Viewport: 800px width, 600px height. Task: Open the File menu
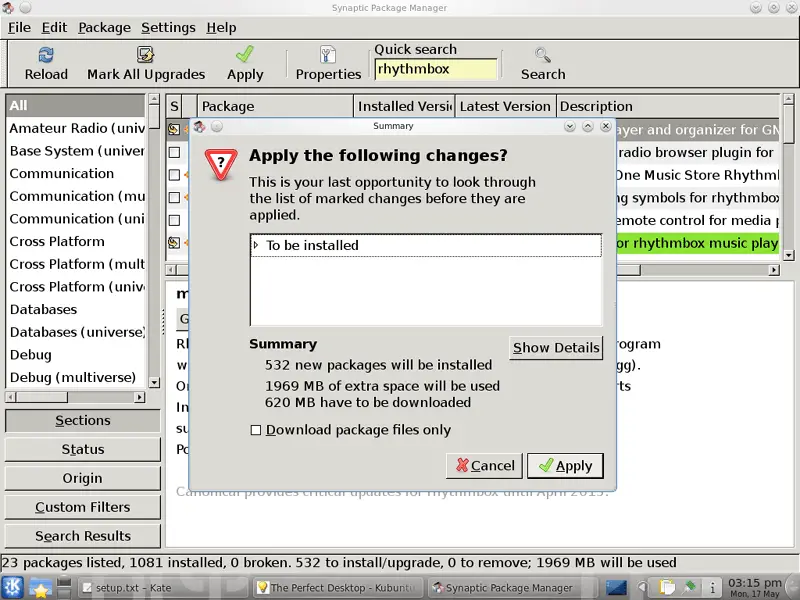pyautogui.click(x=19, y=28)
